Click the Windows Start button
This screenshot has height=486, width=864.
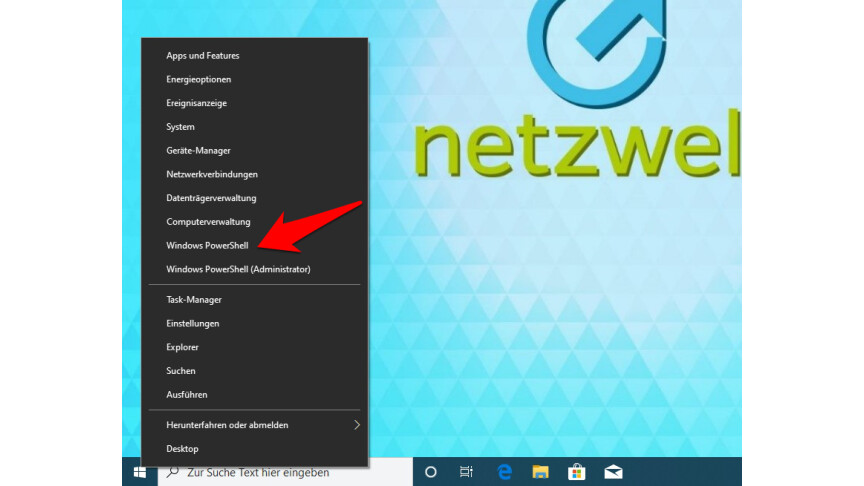point(139,472)
